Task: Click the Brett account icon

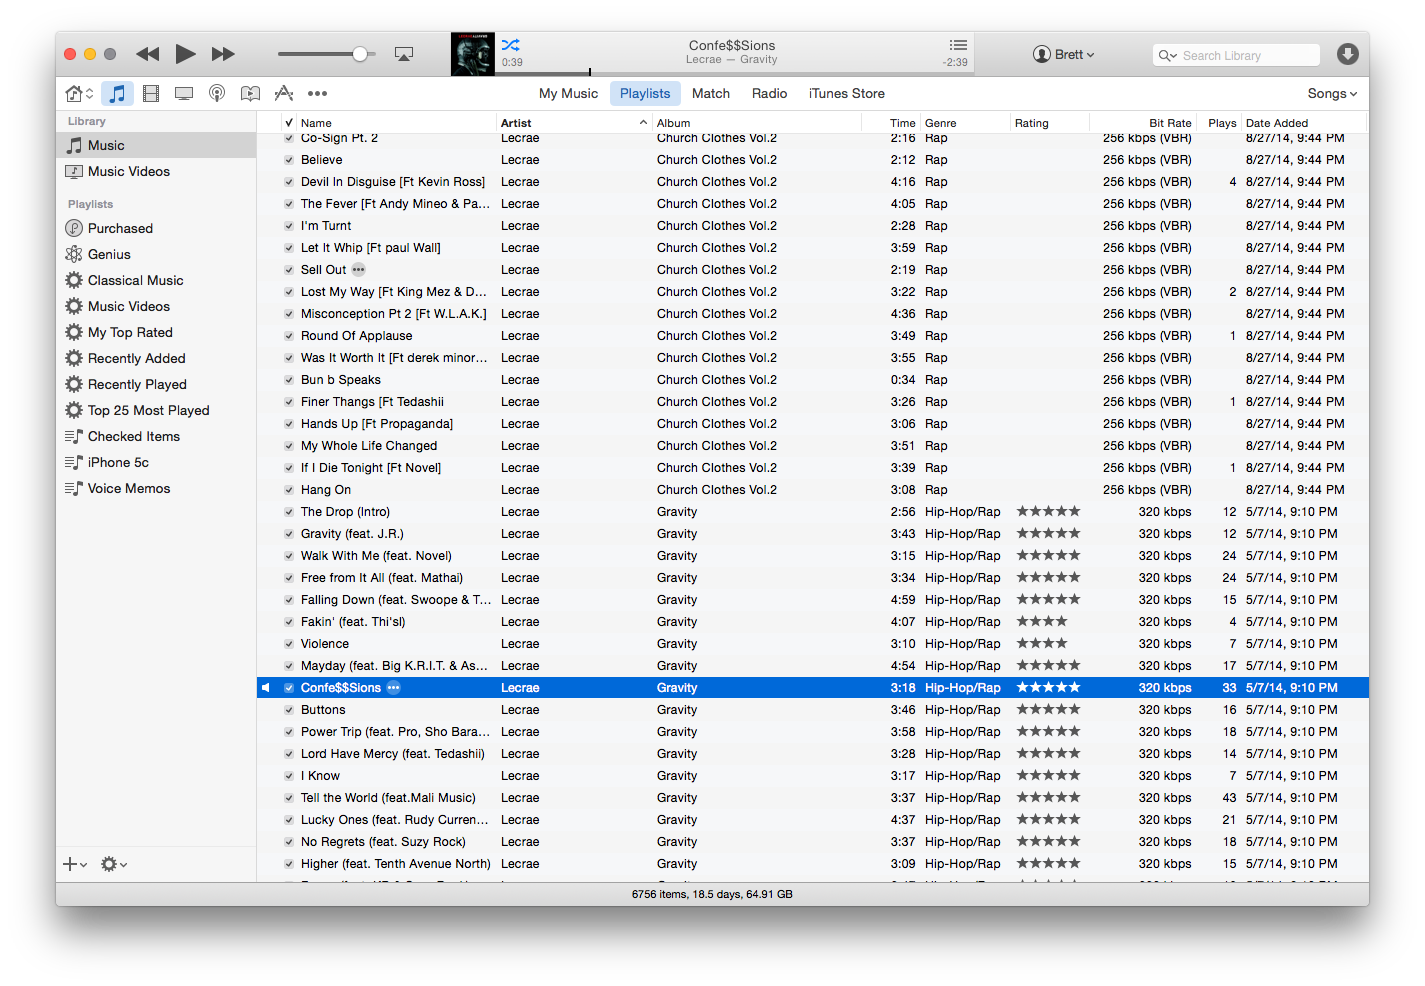Action: pyautogui.click(x=1042, y=54)
